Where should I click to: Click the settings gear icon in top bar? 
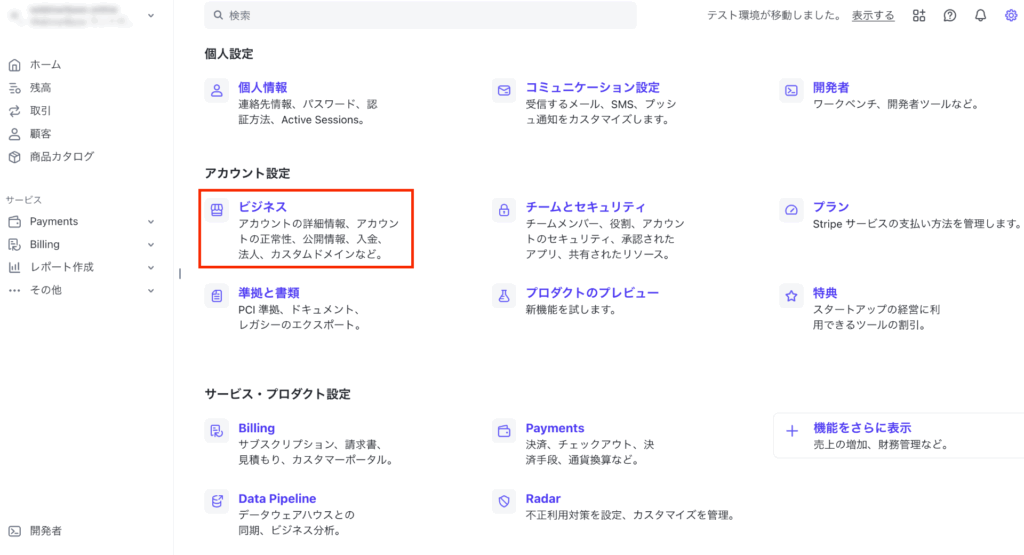1010,16
